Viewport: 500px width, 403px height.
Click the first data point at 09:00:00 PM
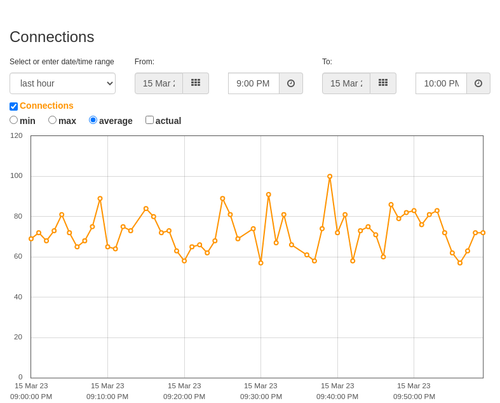[31, 239]
